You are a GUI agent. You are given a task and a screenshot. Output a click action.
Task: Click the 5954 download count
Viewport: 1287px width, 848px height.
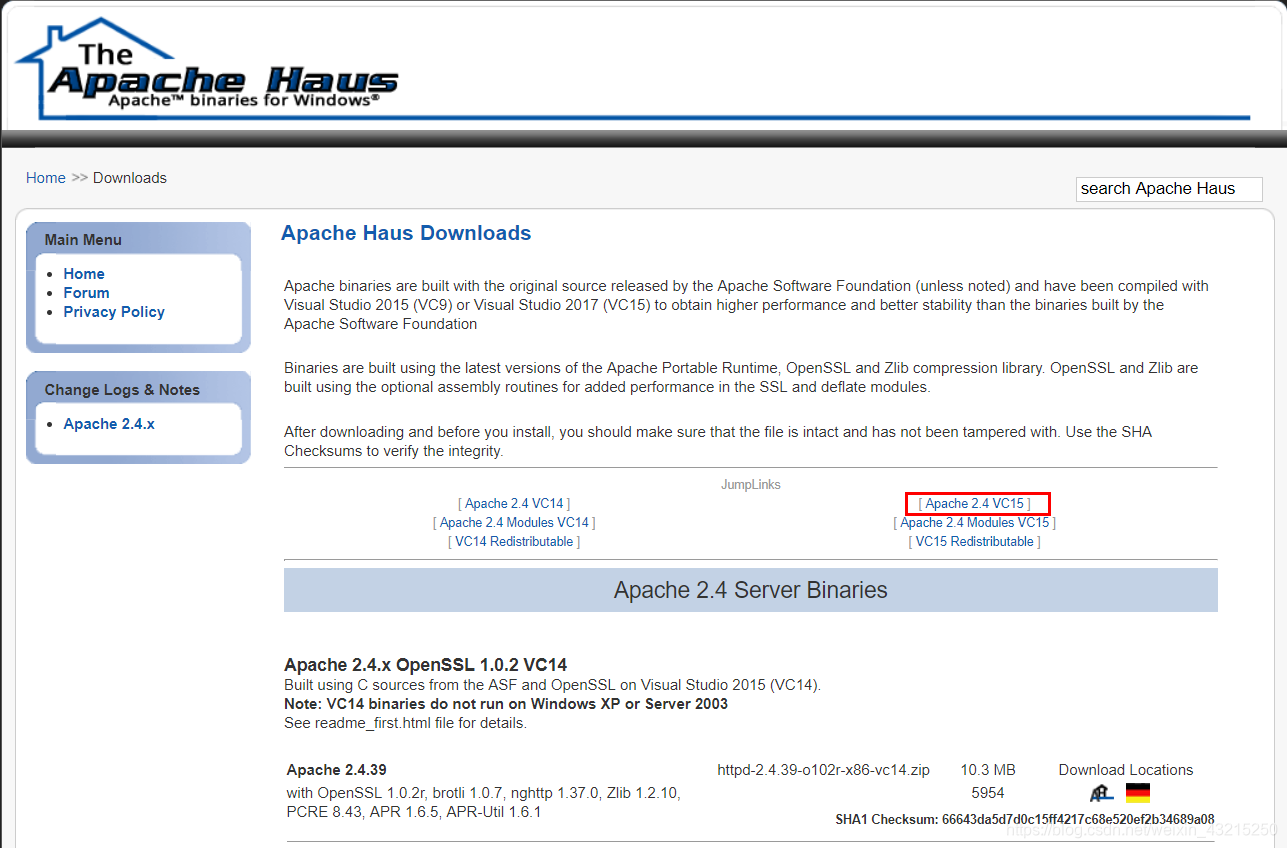point(988,793)
